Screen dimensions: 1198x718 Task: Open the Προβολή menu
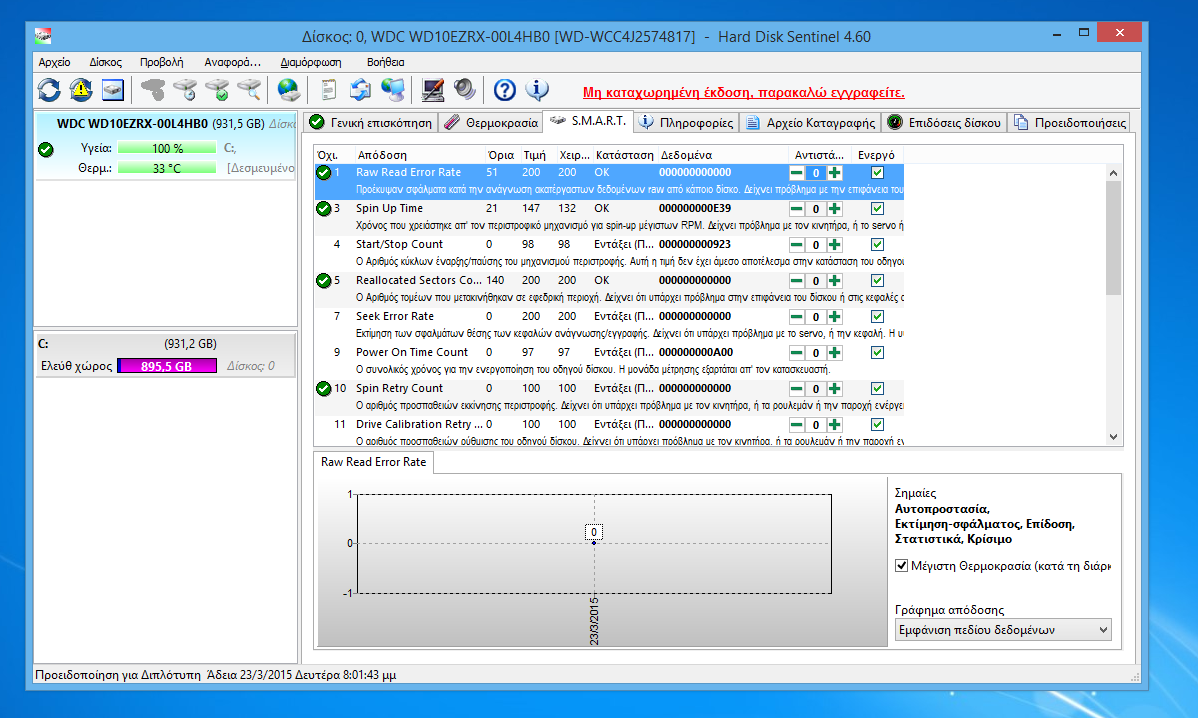161,62
